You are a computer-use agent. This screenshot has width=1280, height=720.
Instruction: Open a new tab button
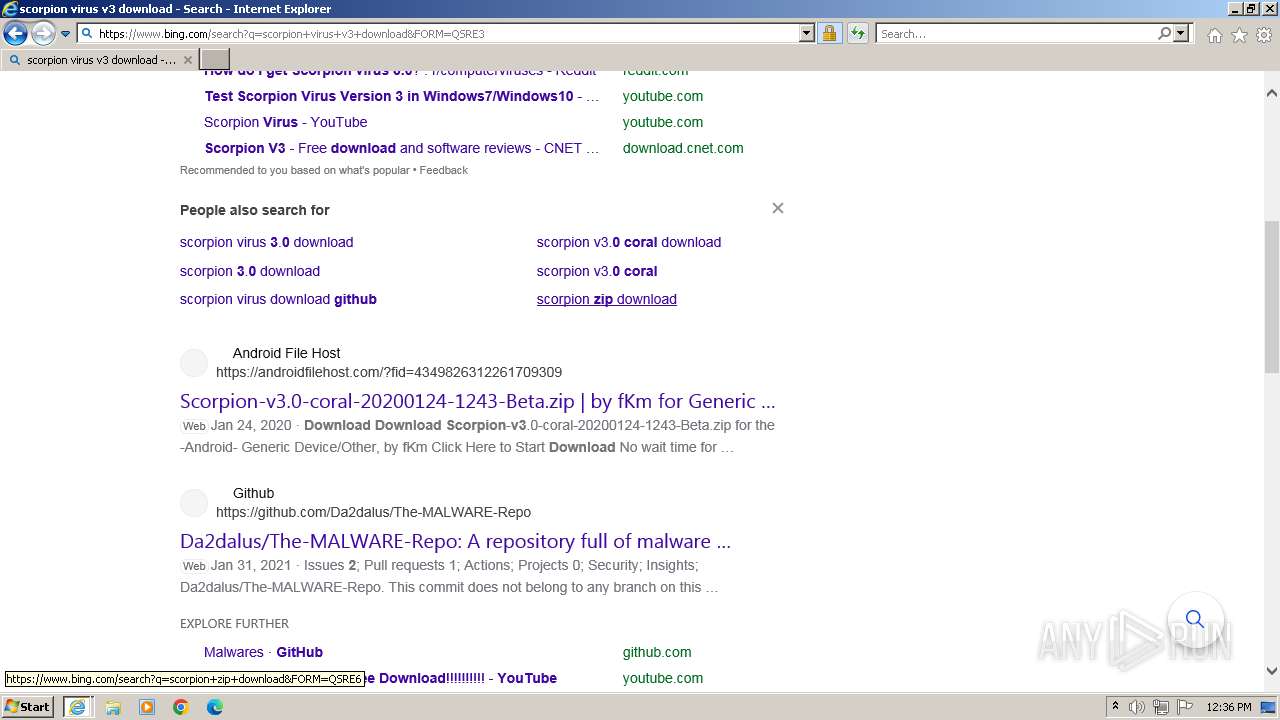(x=215, y=60)
